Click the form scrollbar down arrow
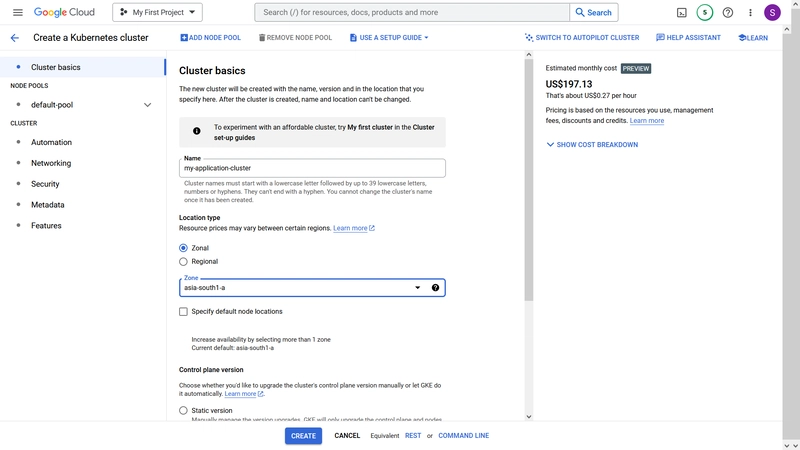The image size is (800, 450). point(529,417)
